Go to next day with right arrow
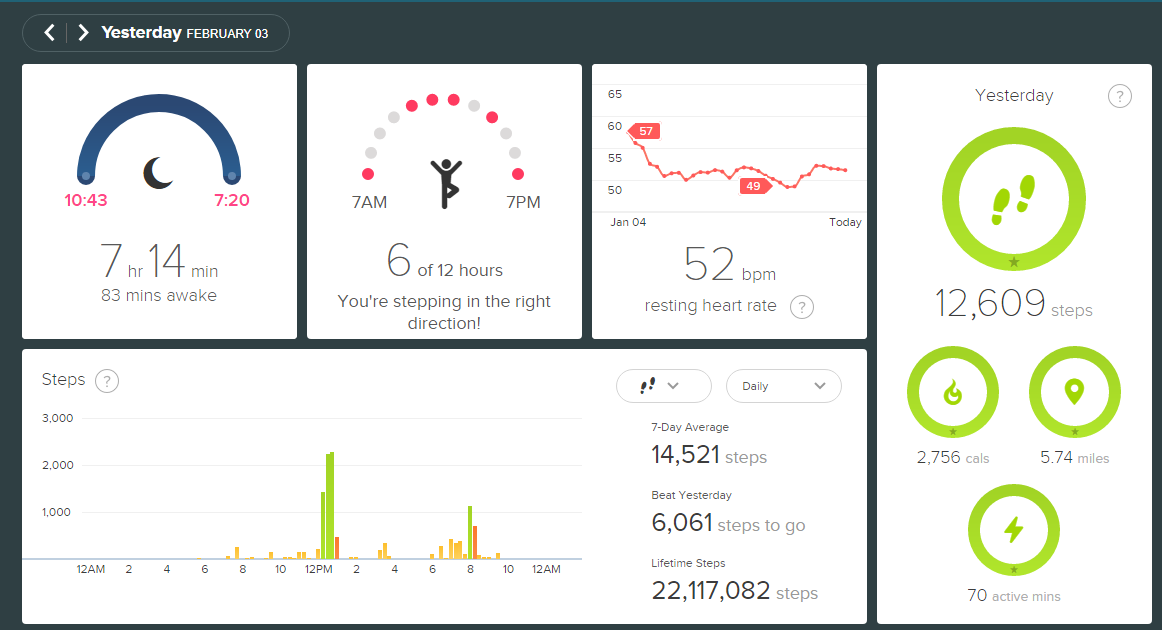 pyautogui.click(x=83, y=33)
